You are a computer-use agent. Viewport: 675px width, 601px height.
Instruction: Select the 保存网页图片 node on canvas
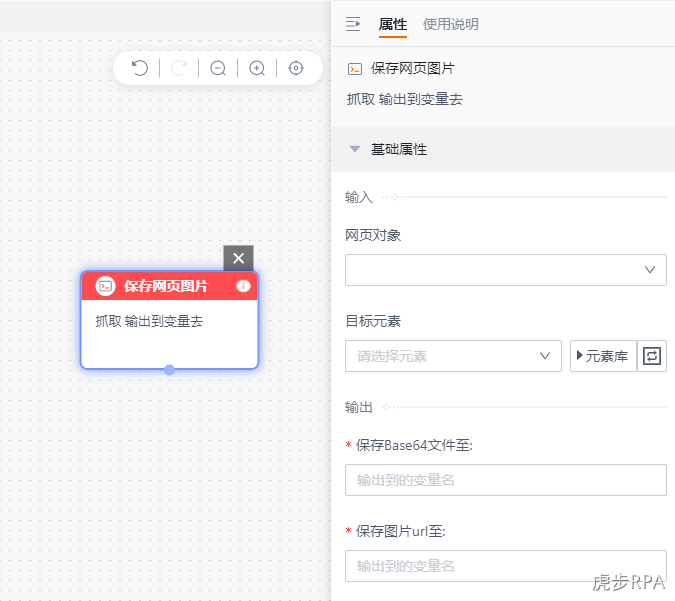click(170, 320)
